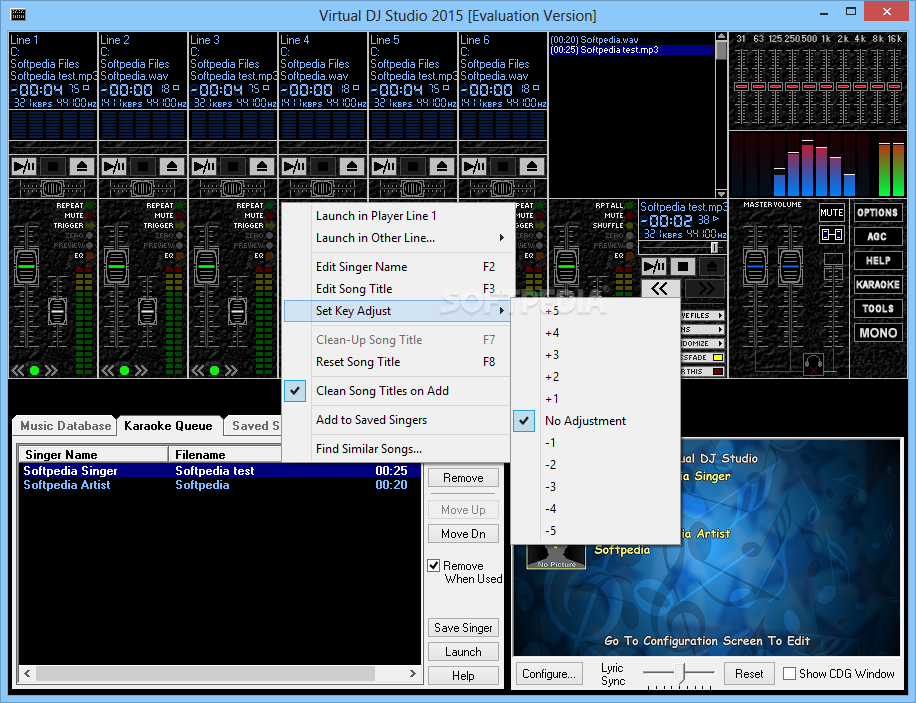
Task: Stop playback on Line 3 deck
Action: 233,166
